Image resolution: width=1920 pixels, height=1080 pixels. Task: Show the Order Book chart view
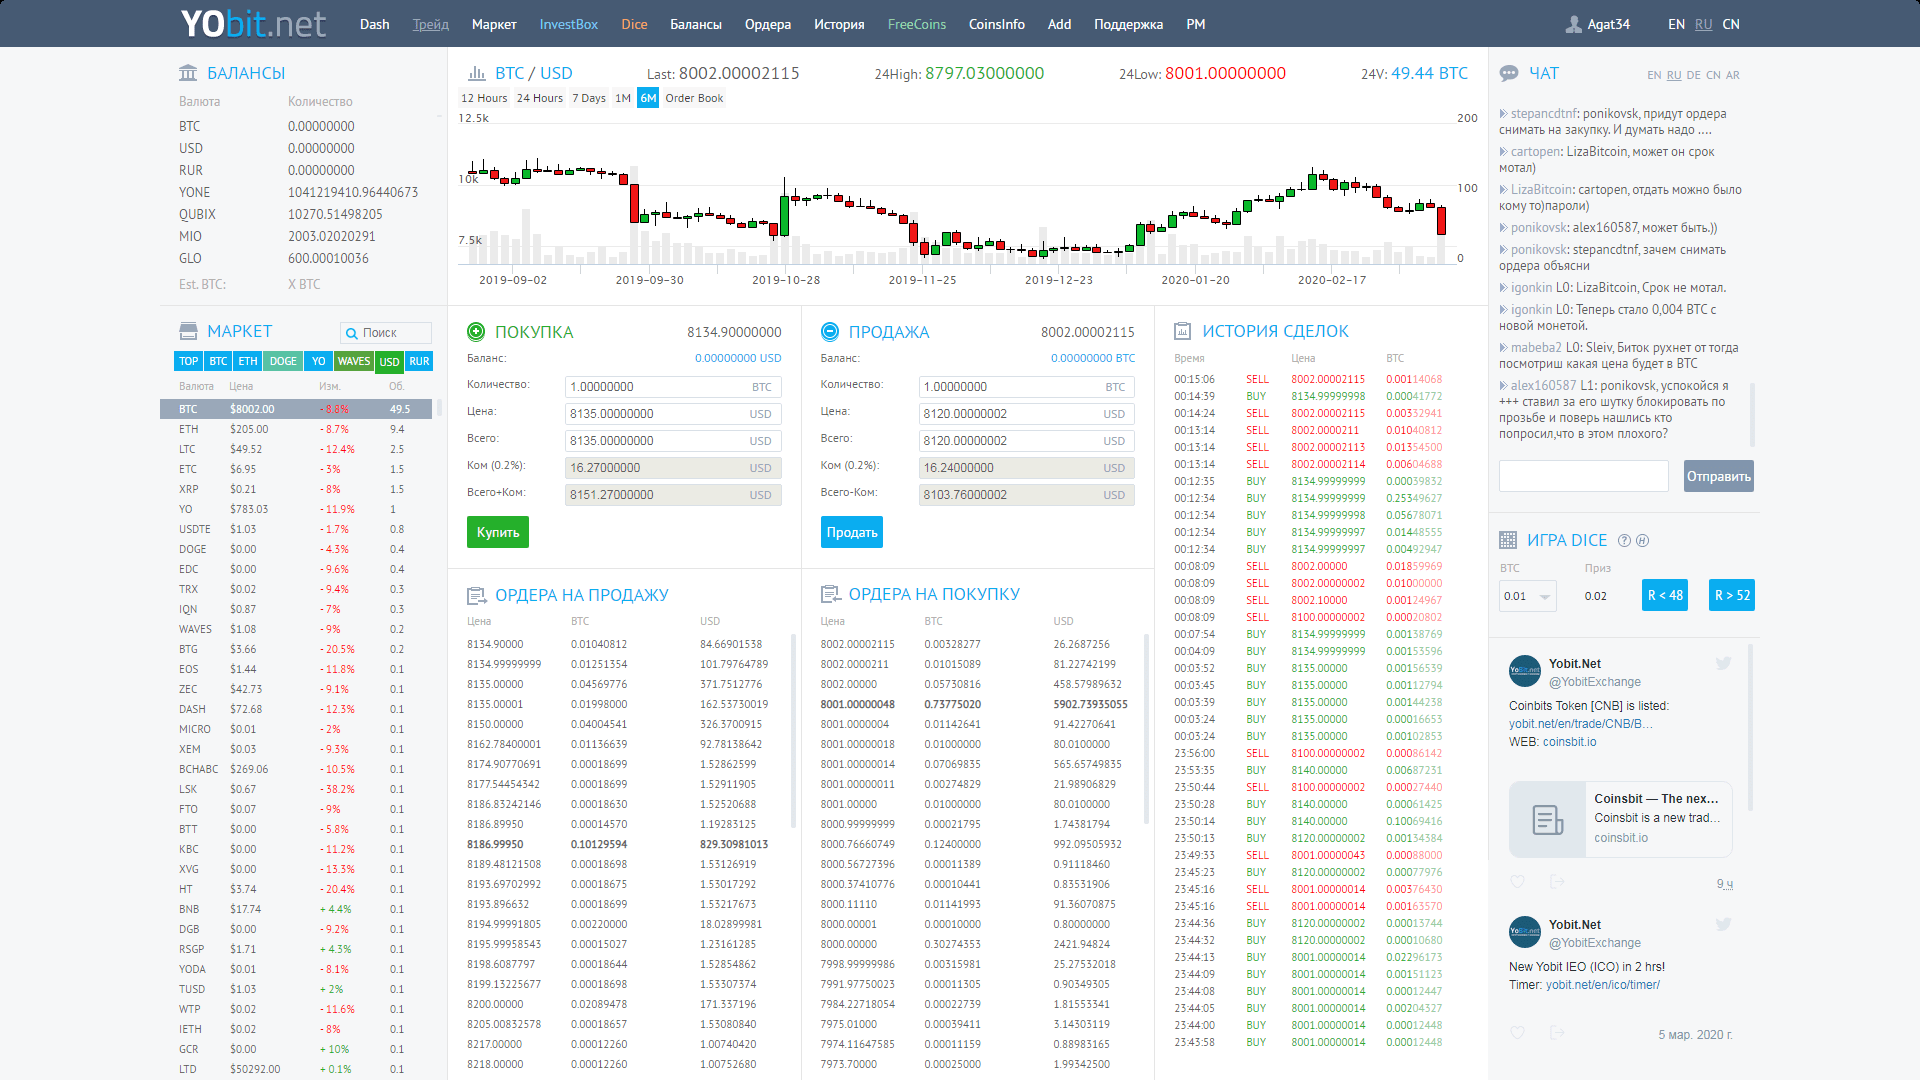point(694,98)
